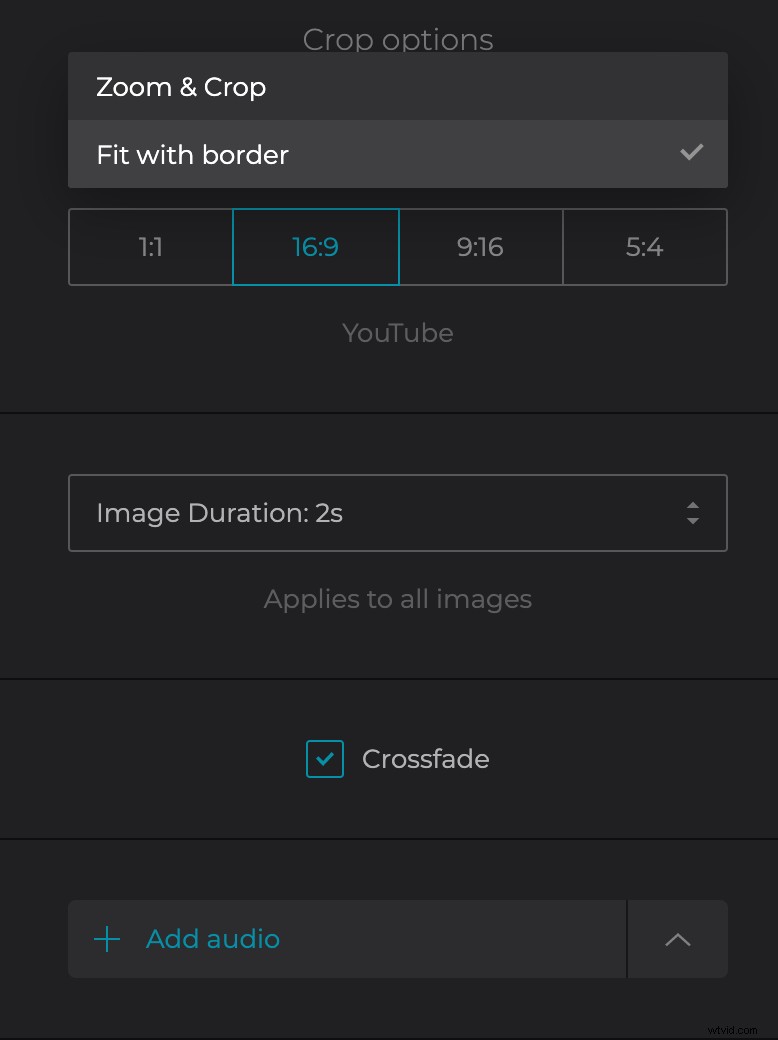Choose the 16:9 YouTube aspect ratio

point(315,246)
